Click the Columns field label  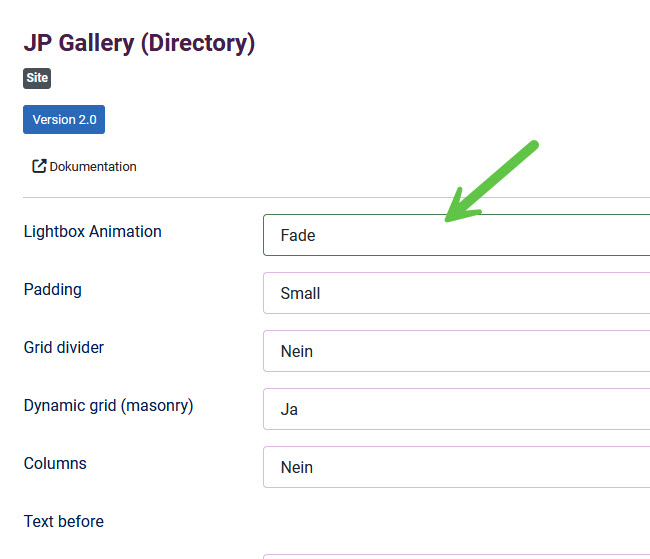pyautogui.click(x=55, y=464)
